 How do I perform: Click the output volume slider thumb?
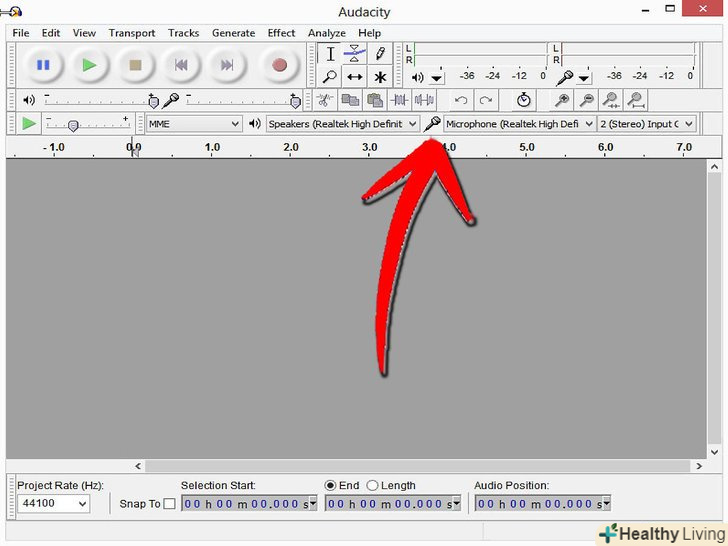(x=153, y=101)
